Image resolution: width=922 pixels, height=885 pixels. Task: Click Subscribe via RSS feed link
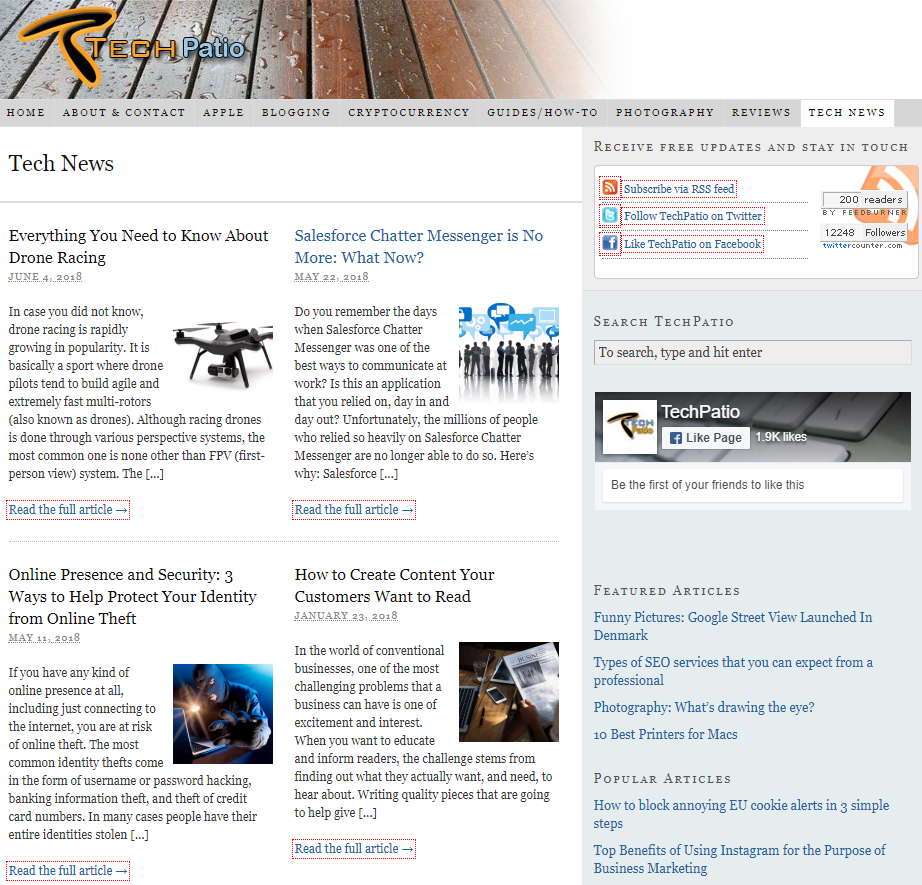tap(679, 189)
